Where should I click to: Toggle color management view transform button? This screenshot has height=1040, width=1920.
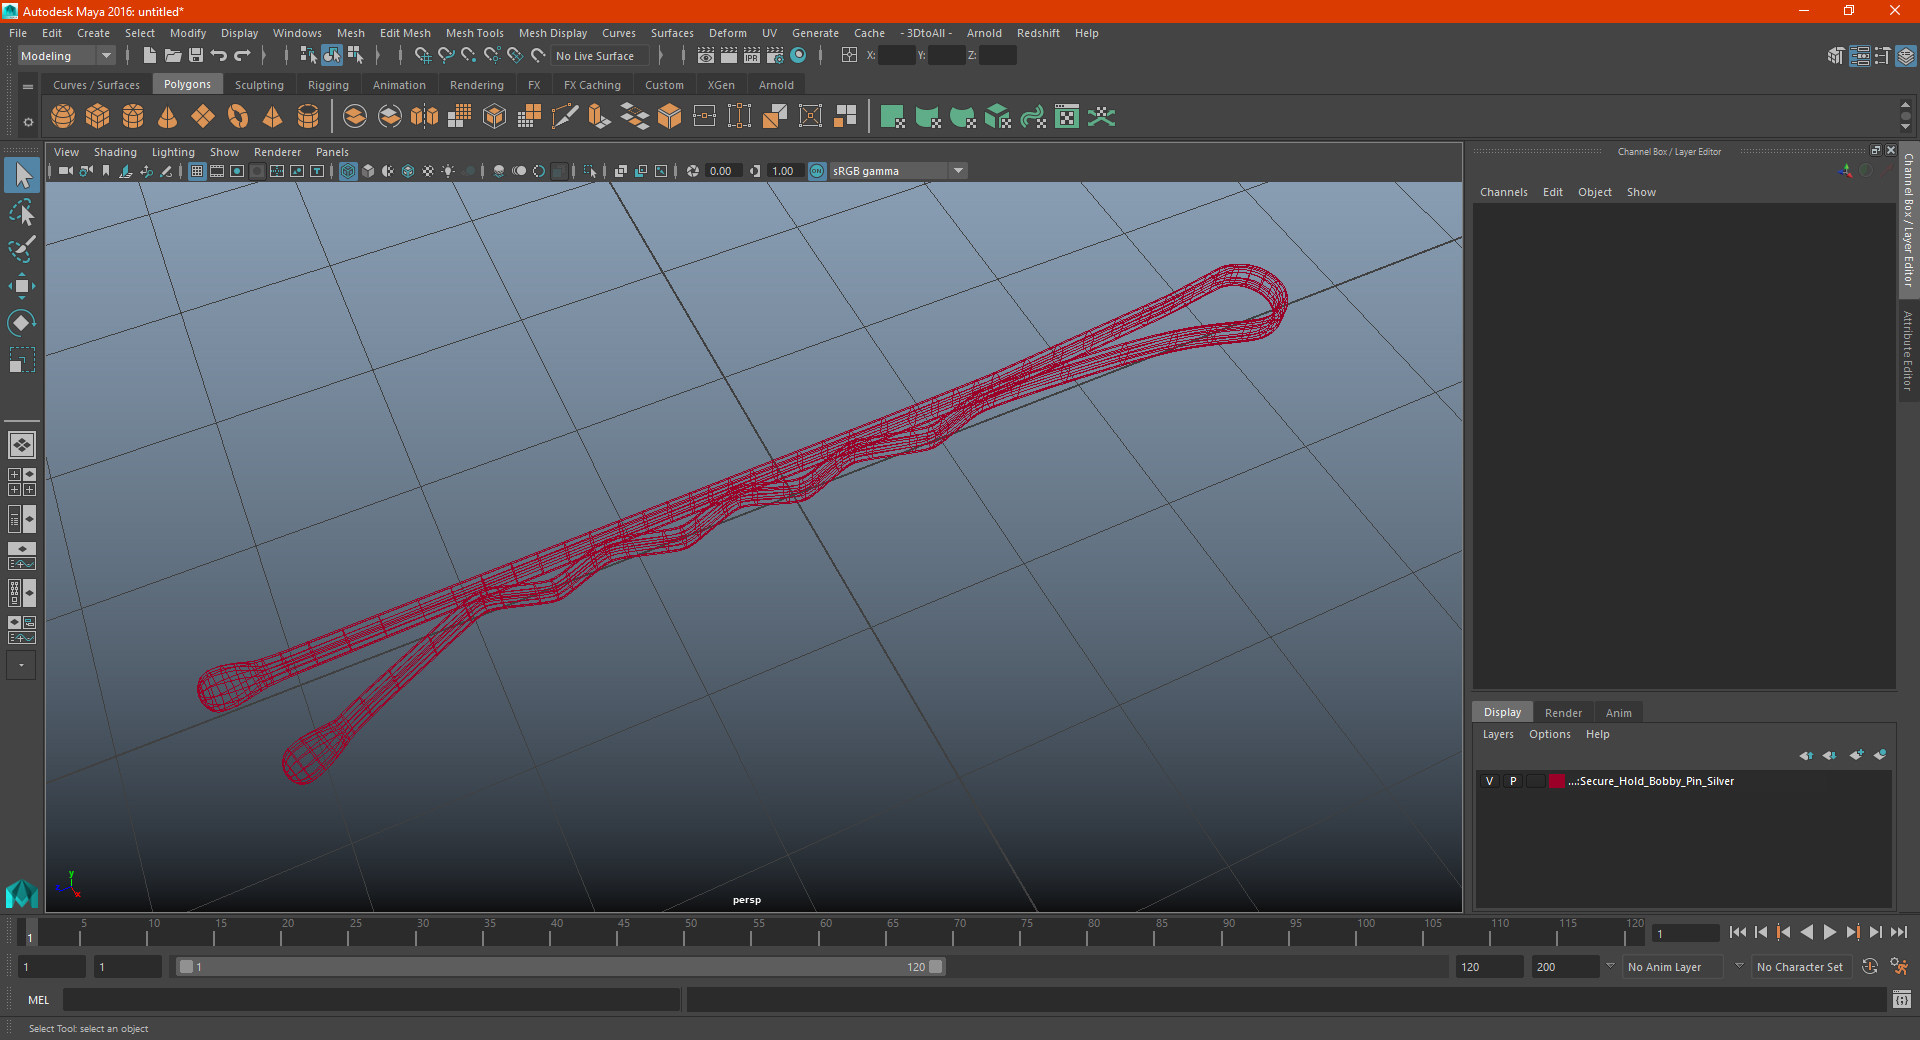817,171
